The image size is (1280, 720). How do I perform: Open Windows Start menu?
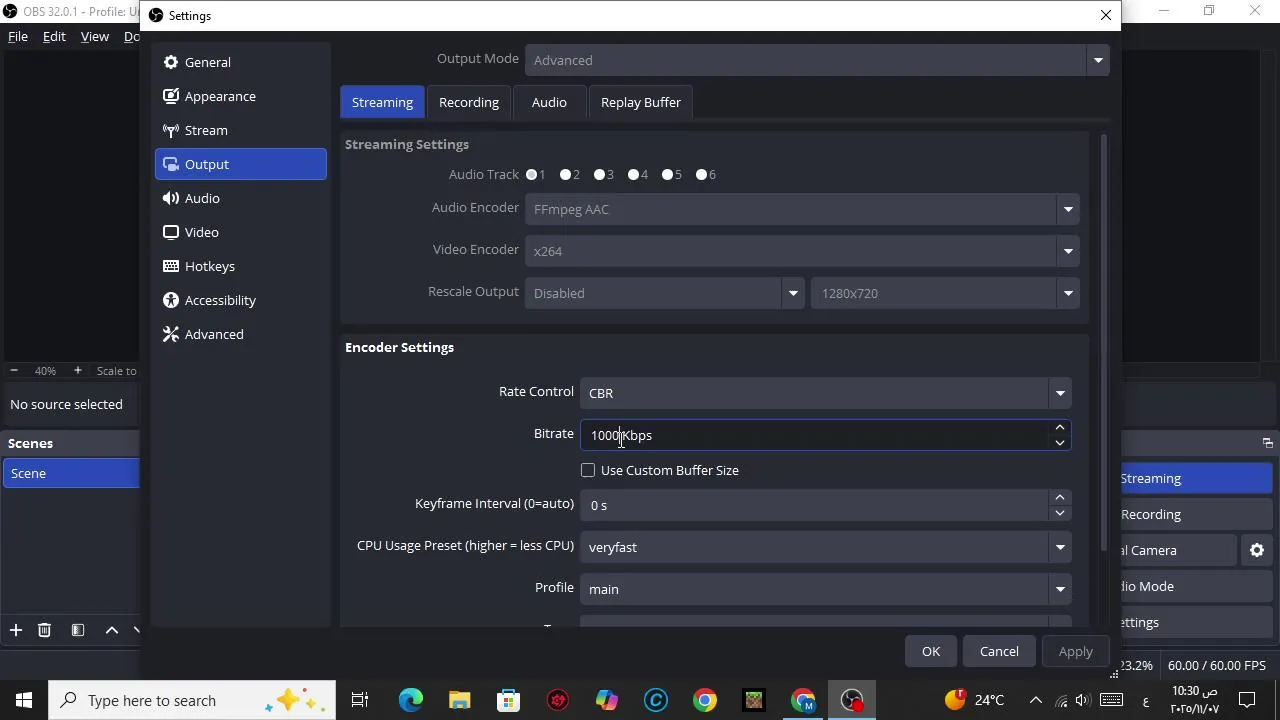24,700
